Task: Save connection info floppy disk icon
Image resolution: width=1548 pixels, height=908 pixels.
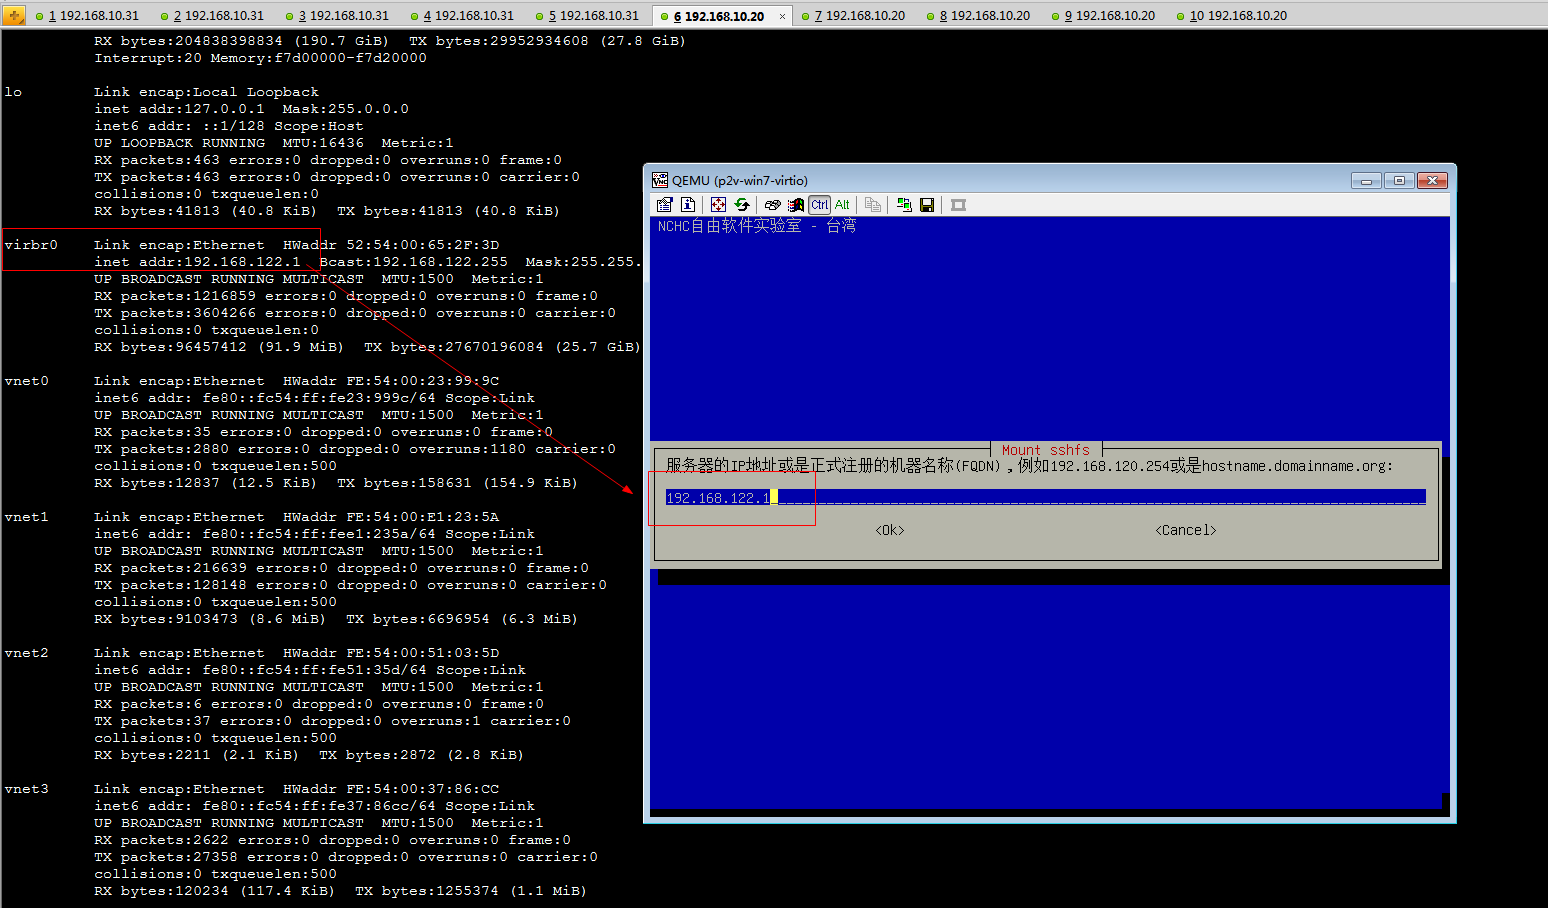Action: tap(927, 205)
